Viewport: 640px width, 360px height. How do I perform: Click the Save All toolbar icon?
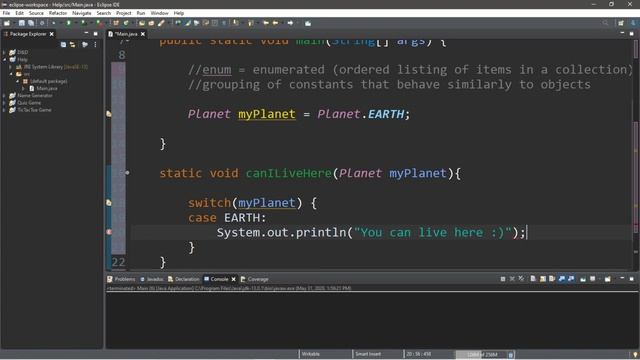(x=31, y=23)
